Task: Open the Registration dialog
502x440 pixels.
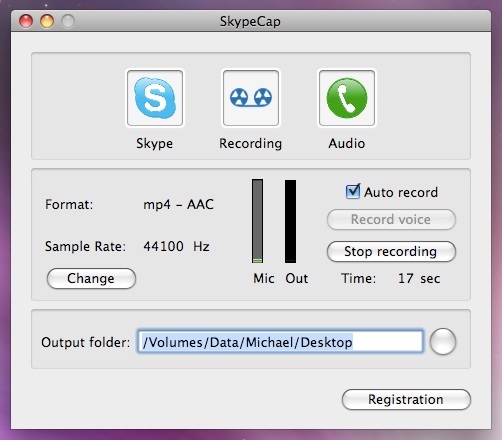Action: pyautogui.click(x=406, y=399)
